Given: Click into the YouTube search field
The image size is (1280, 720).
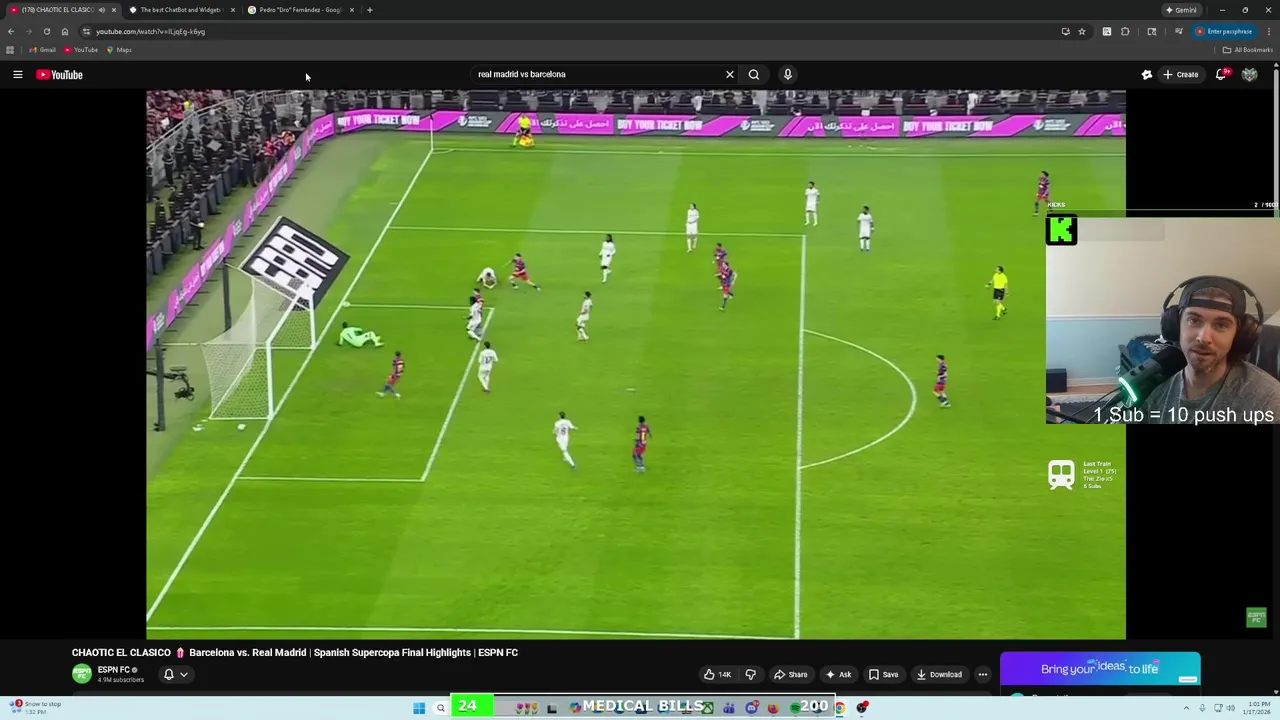Looking at the screenshot, I should tap(596, 74).
